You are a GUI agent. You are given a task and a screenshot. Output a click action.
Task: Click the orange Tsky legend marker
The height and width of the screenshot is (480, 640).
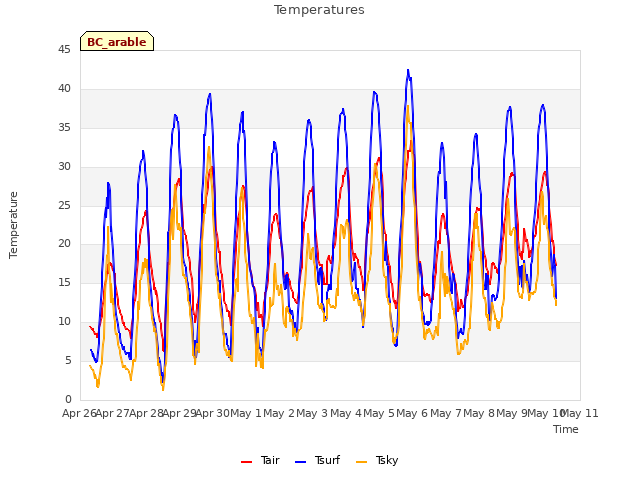click(x=362, y=462)
